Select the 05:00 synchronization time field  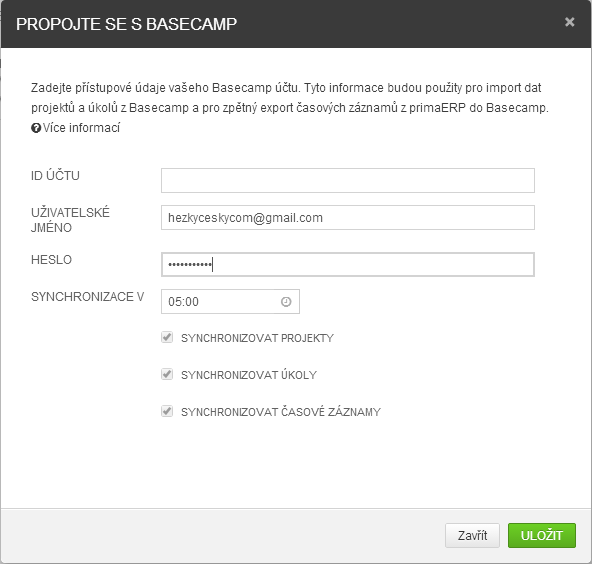click(x=230, y=302)
